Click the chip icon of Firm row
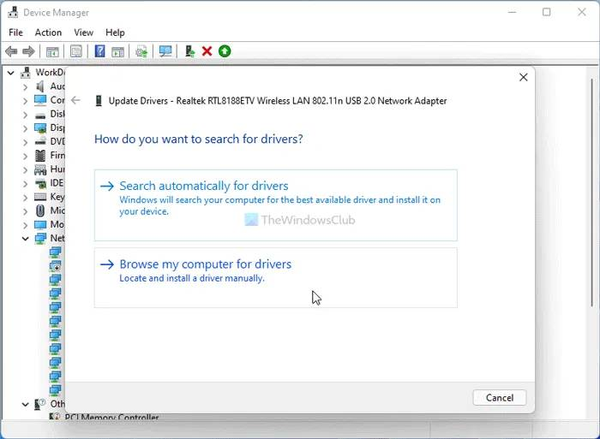Image resolution: width=600 pixels, height=439 pixels. click(x=40, y=155)
